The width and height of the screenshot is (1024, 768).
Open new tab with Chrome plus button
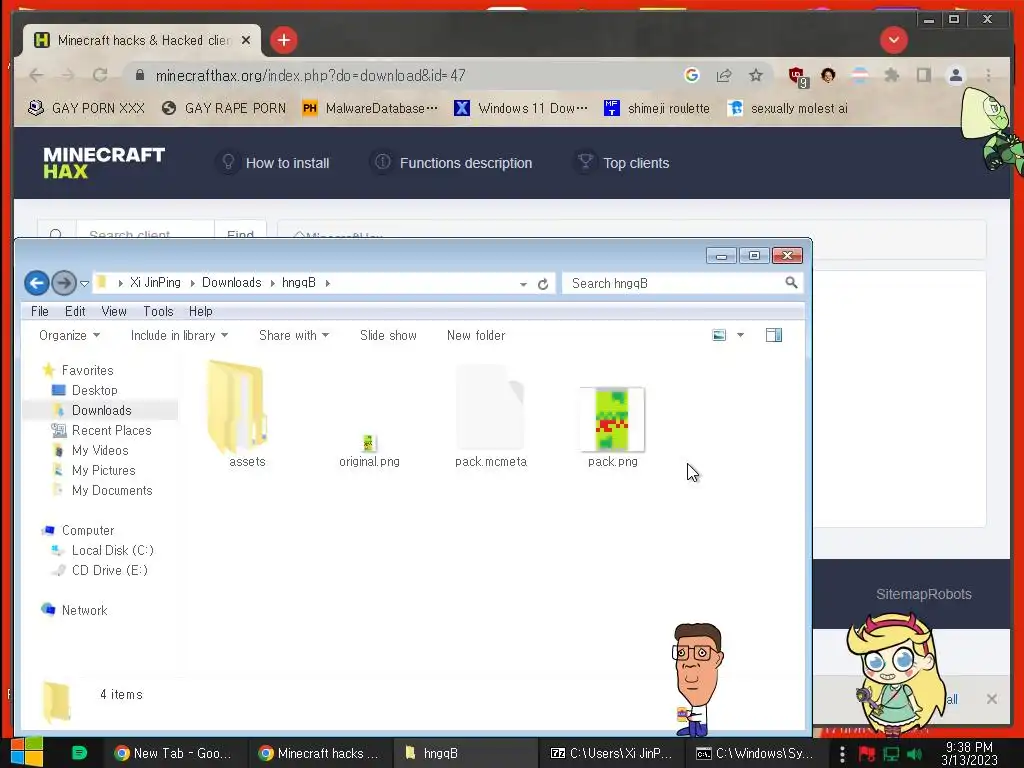(283, 40)
